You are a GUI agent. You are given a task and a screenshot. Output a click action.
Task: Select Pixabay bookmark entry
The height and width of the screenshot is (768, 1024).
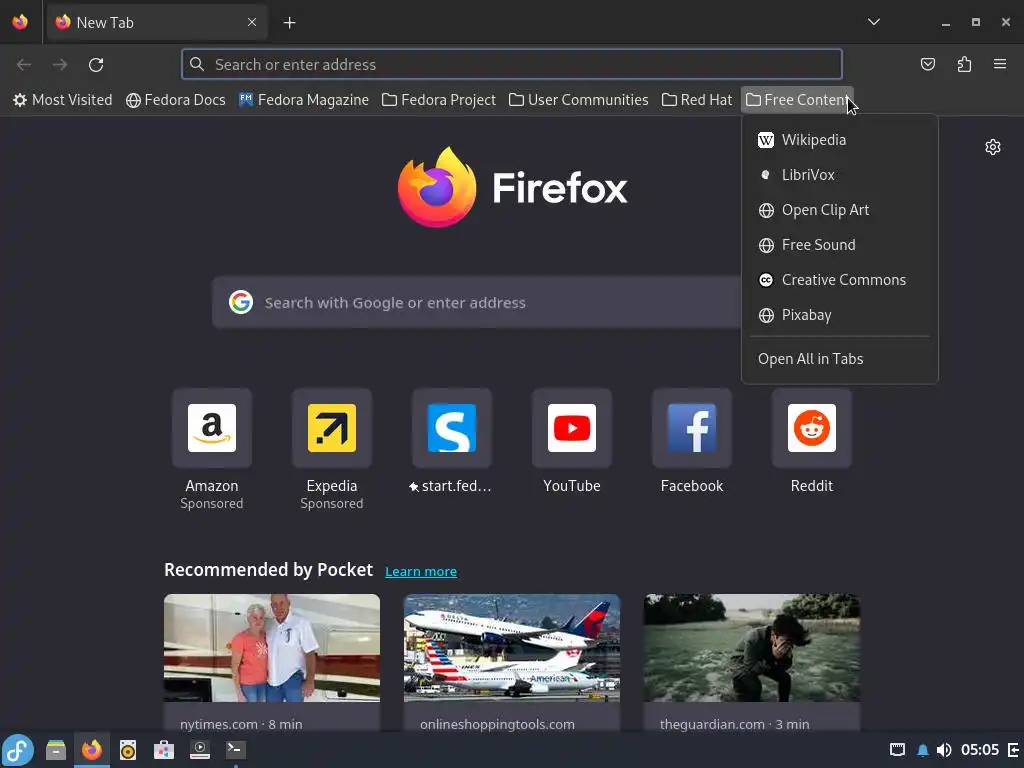click(840, 315)
